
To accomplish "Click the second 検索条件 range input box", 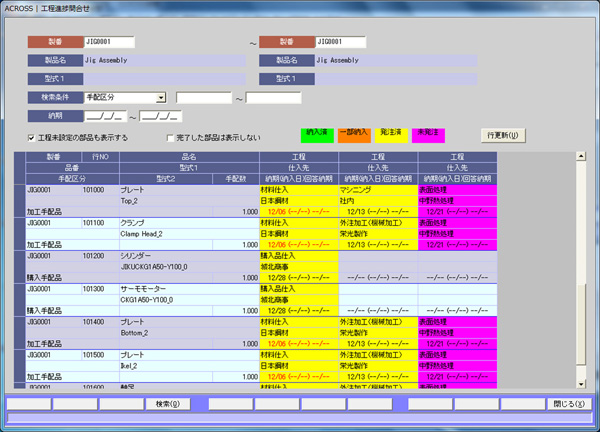I will pyautogui.click(x=273, y=98).
